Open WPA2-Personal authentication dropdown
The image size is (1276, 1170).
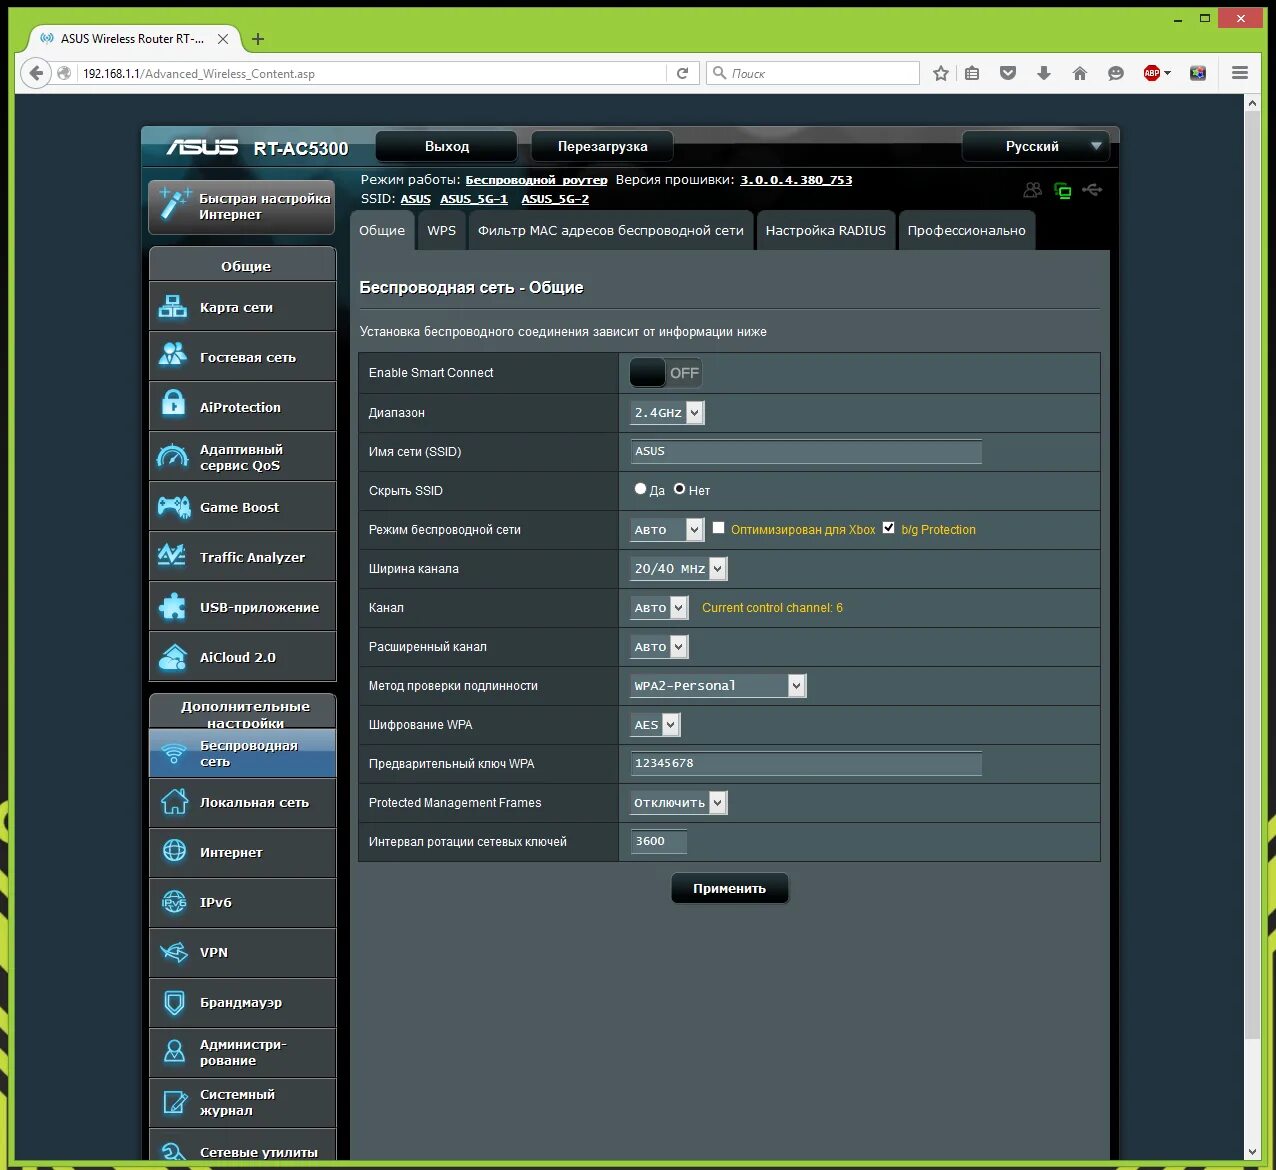(x=718, y=685)
